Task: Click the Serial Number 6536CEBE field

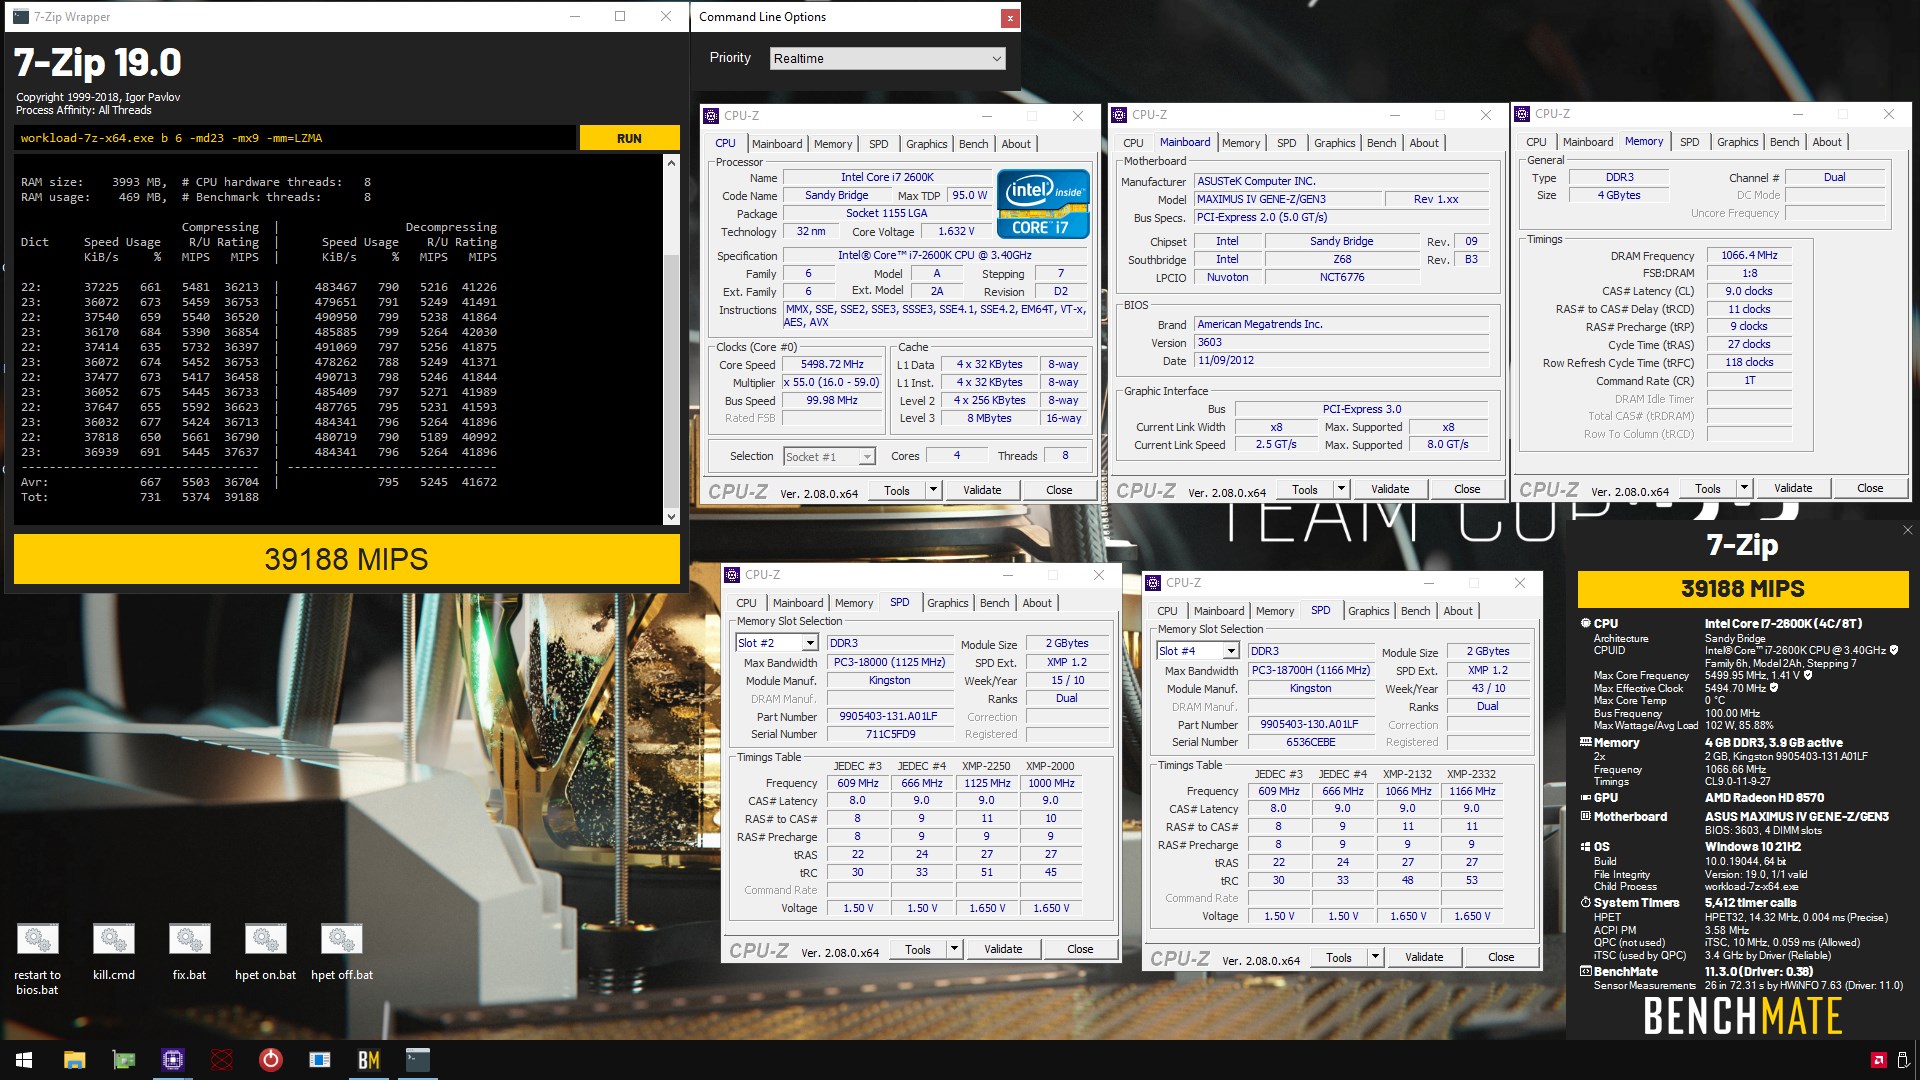Action: (x=1310, y=743)
